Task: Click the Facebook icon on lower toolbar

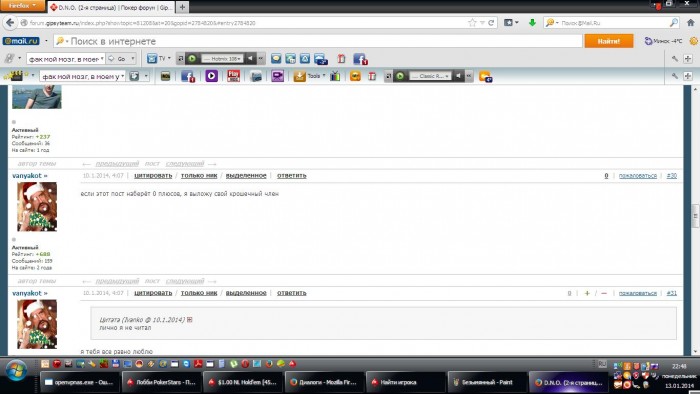Action: point(188,76)
